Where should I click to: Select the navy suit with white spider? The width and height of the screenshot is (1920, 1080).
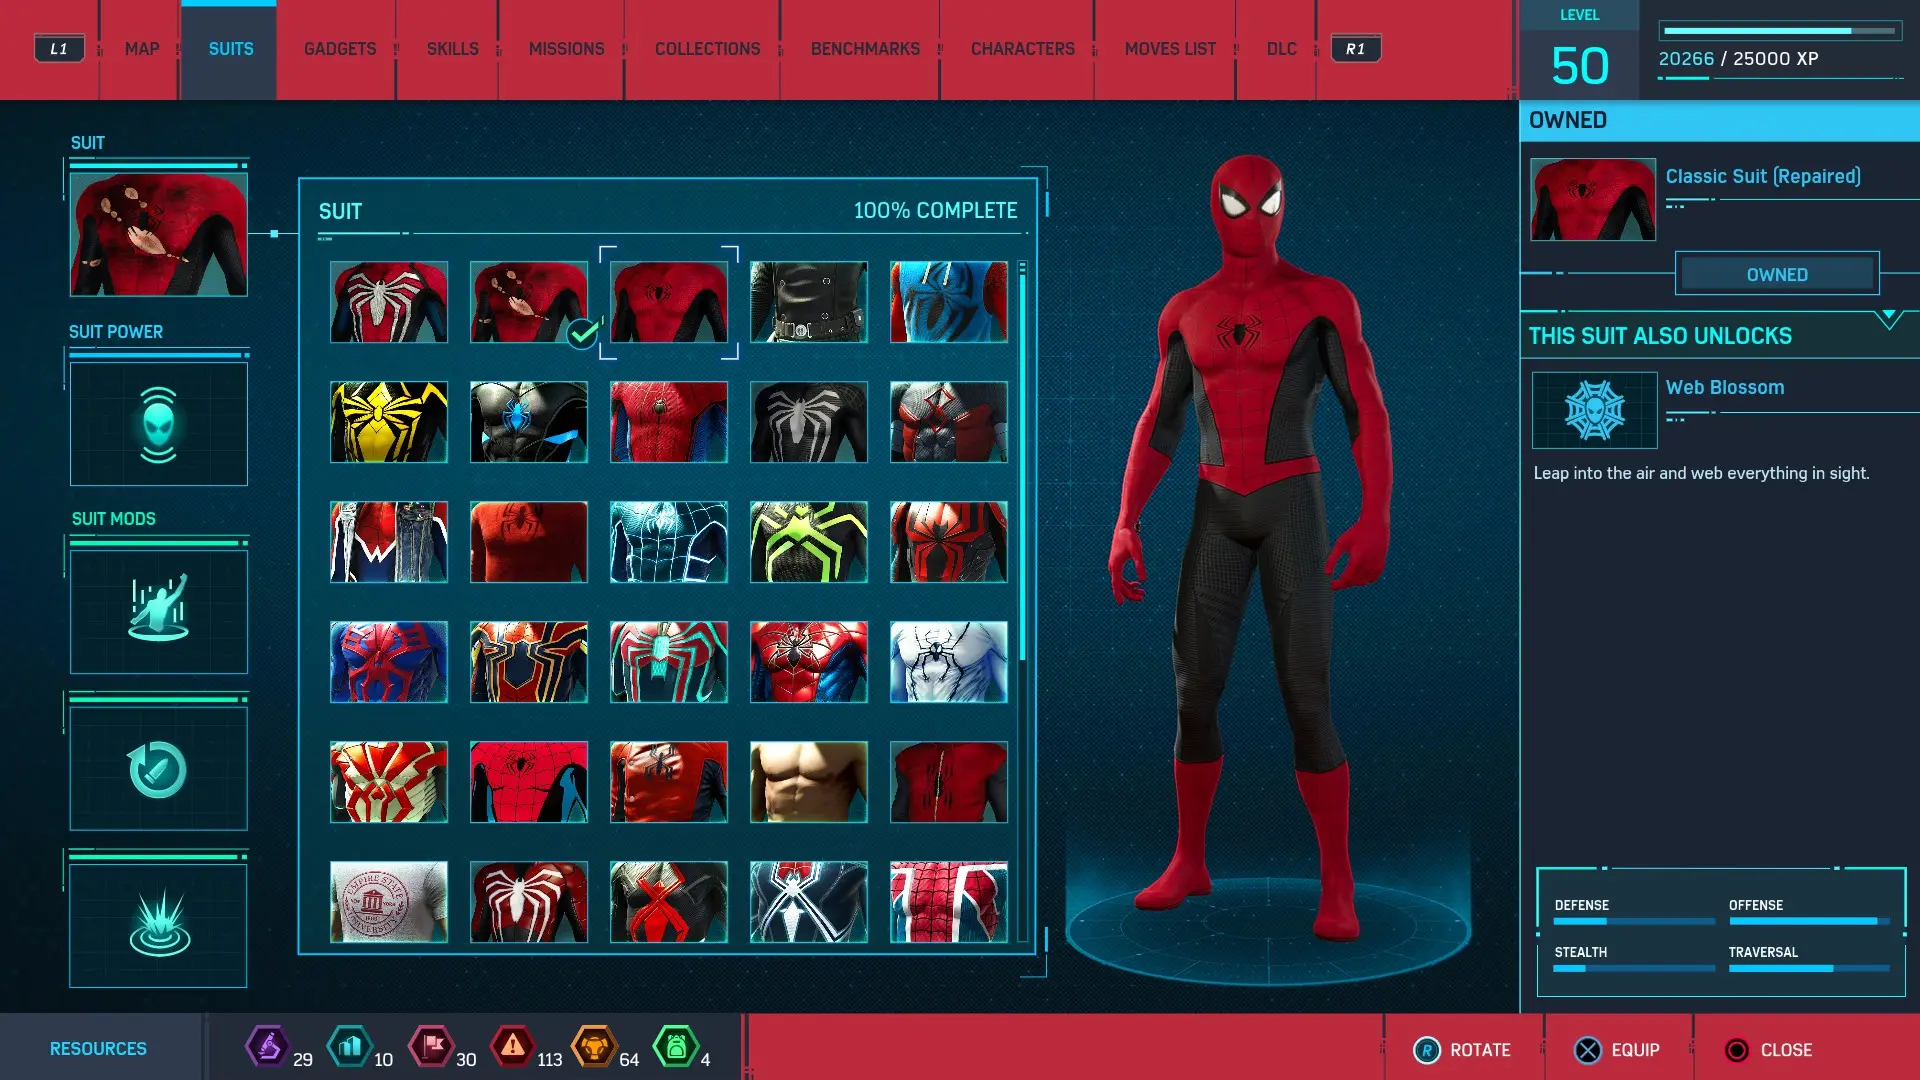click(809, 902)
